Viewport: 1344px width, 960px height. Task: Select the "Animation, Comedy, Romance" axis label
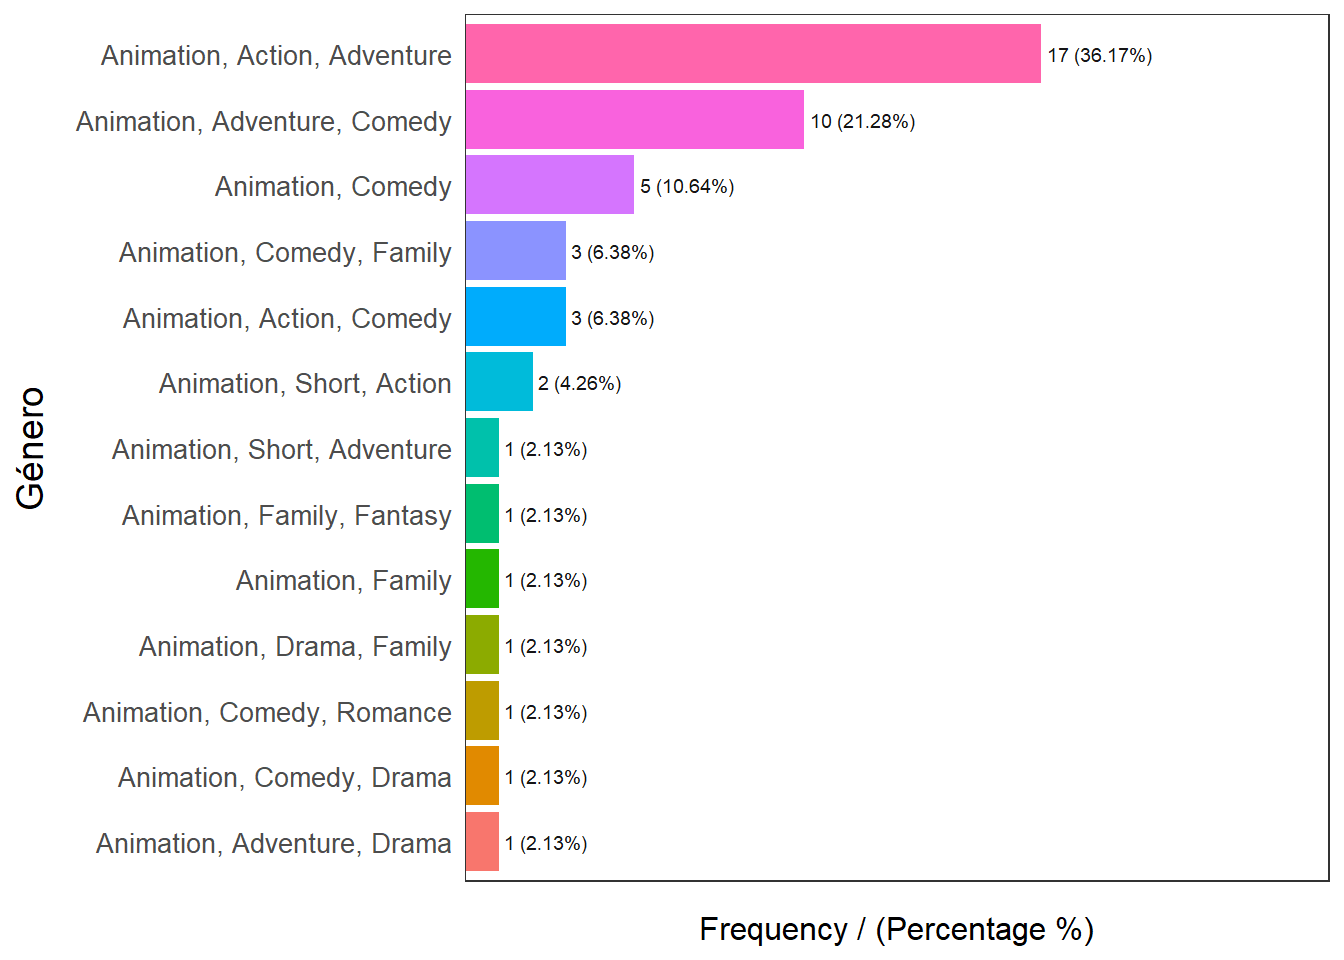pyautogui.click(x=267, y=712)
